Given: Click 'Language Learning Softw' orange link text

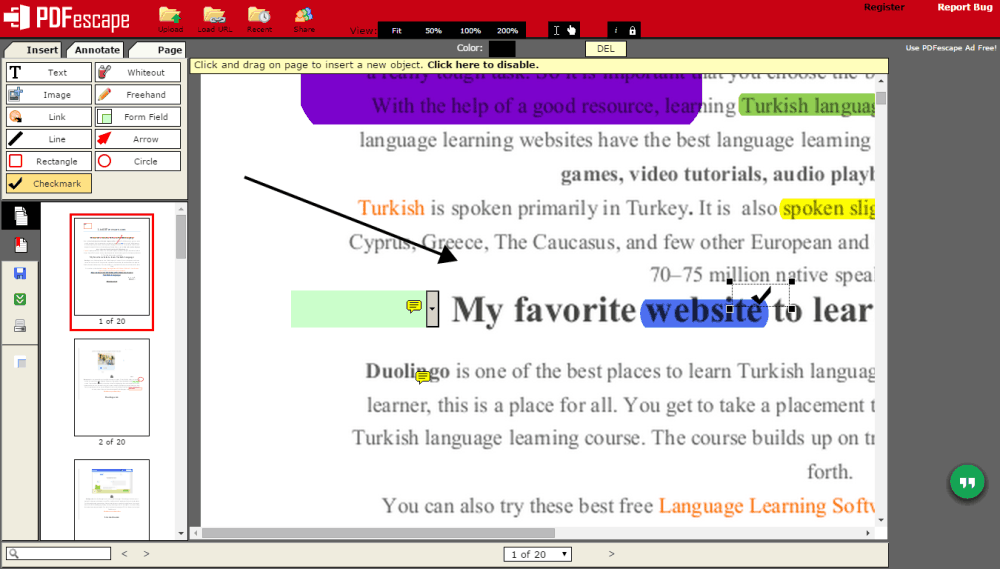Looking at the screenshot, I should point(767,506).
